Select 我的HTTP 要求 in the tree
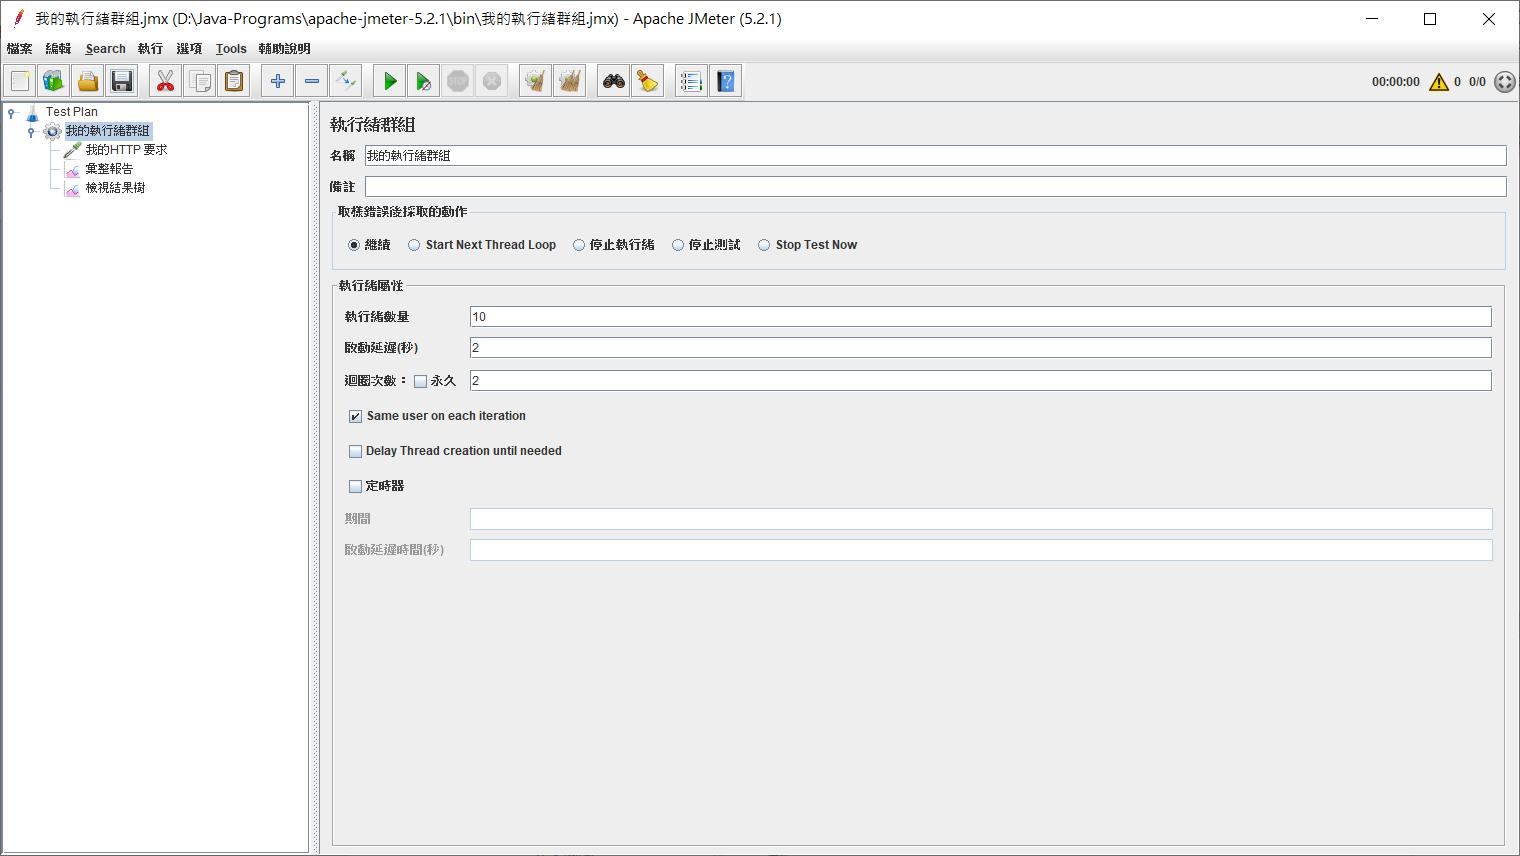Screen dimensions: 1520x856 point(126,150)
